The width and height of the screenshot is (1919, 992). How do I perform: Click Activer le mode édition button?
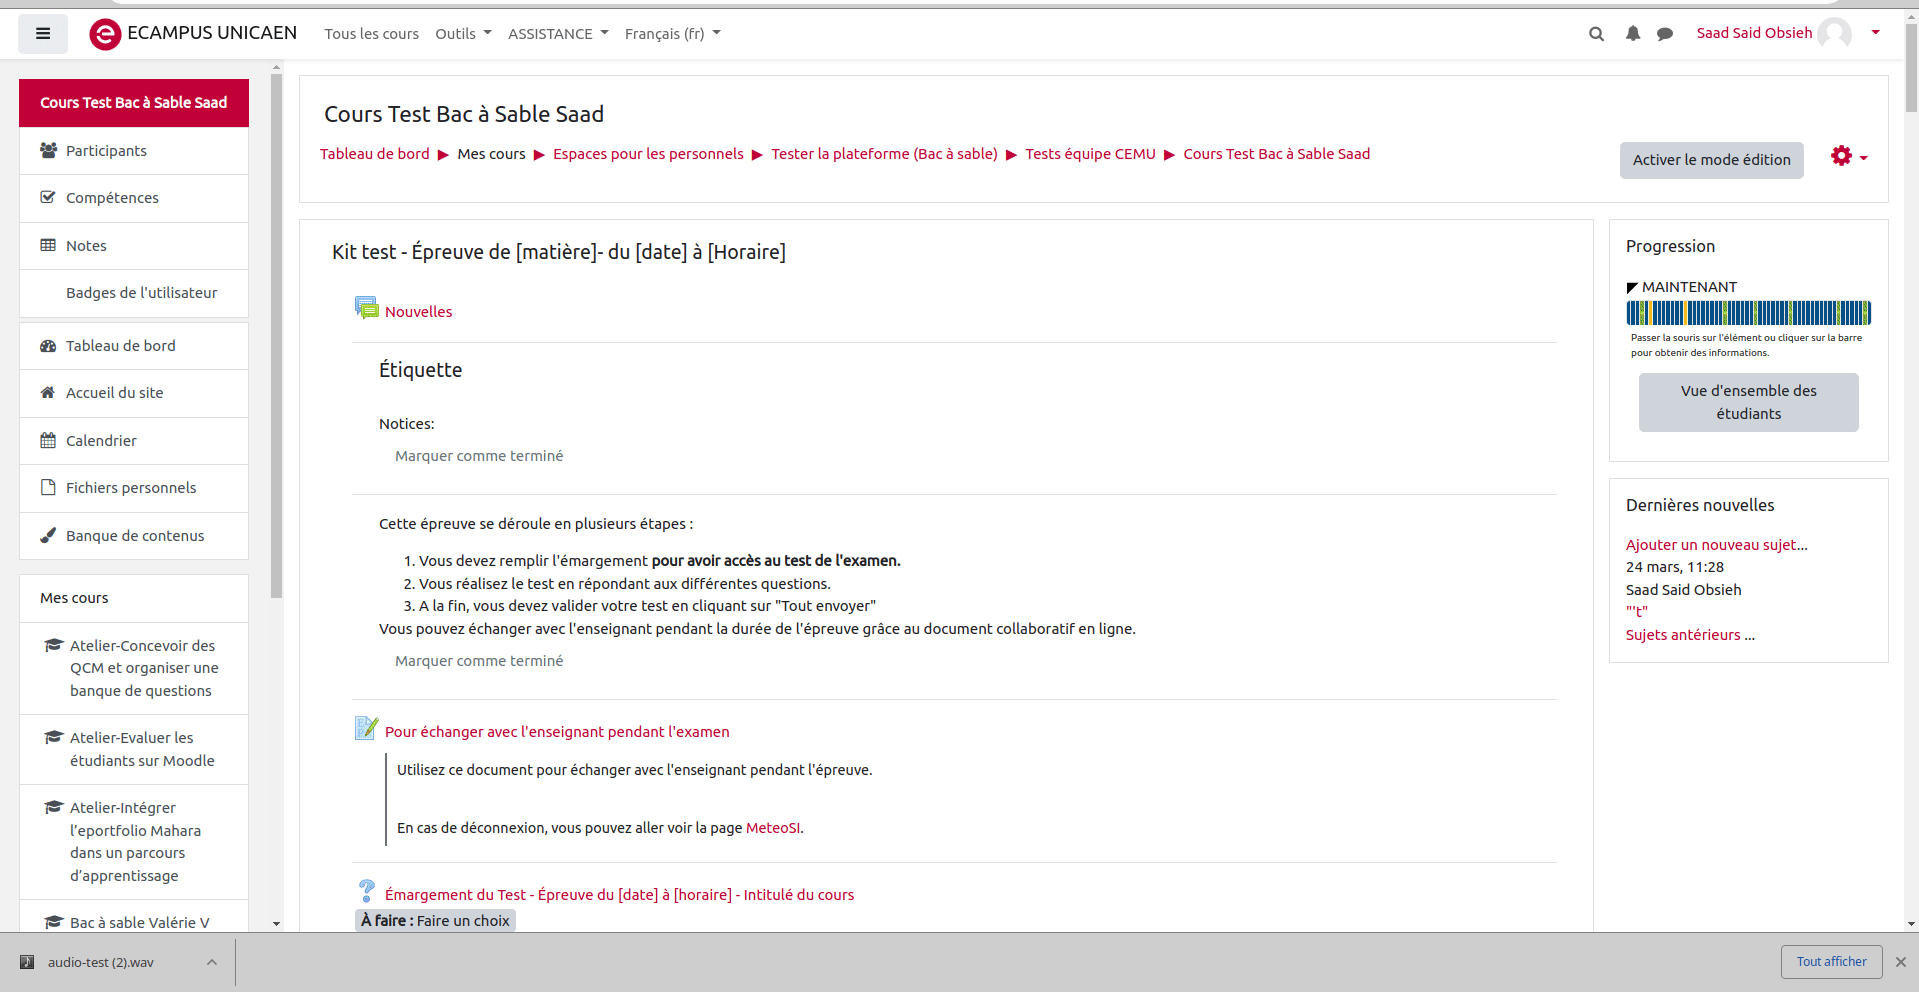click(x=1711, y=160)
